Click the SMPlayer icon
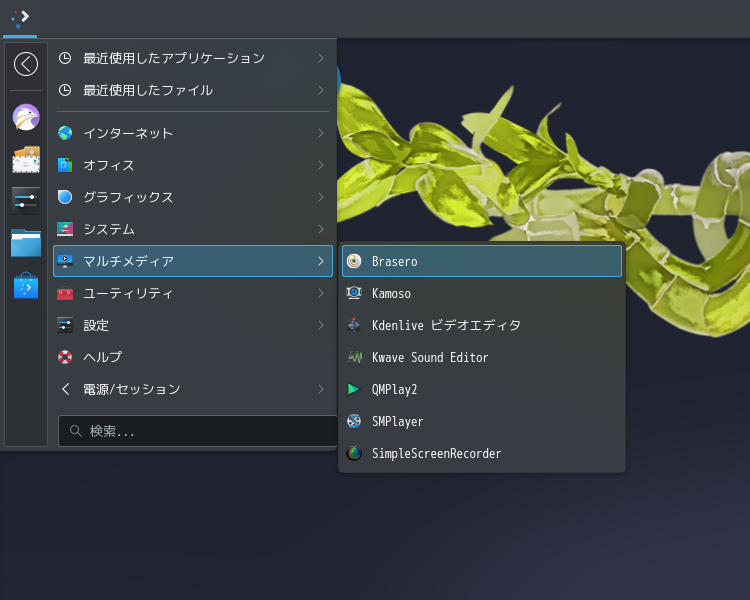The width and height of the screenshot is (750, 600). pos(354,421)
